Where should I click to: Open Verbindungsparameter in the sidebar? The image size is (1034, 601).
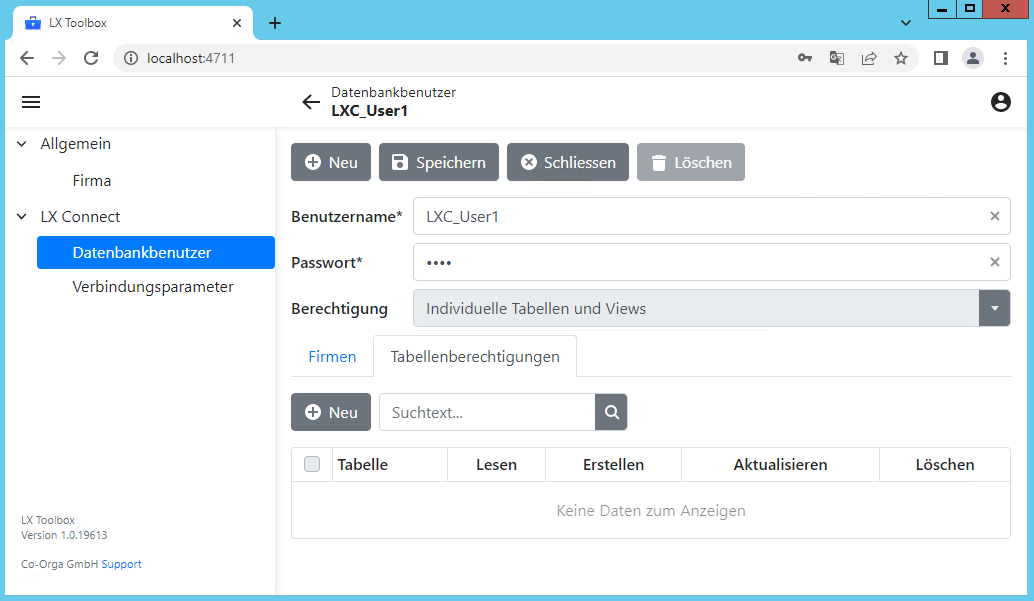point(153,287)
